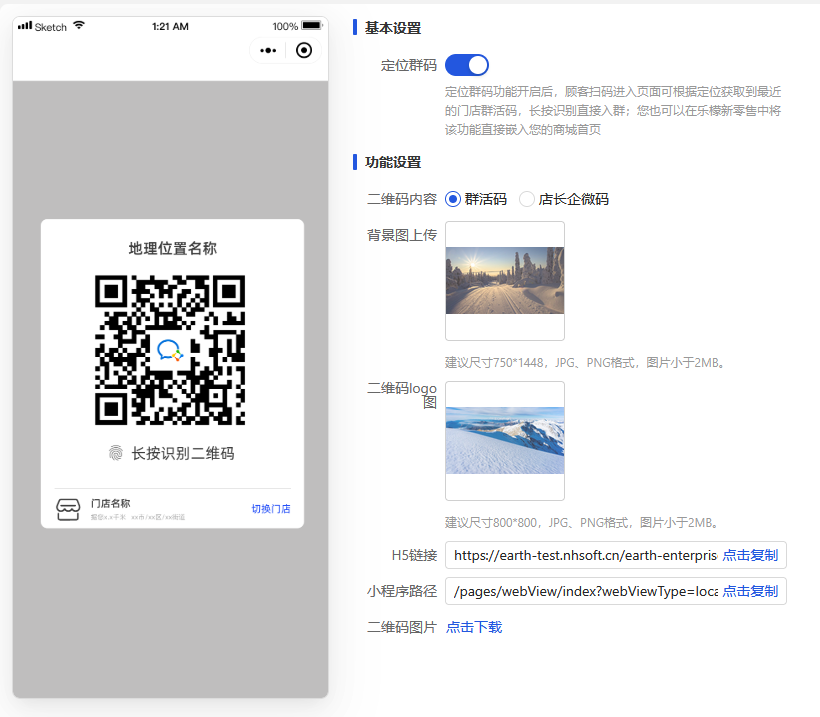Click the address line under 门店名称
The image size is (820, 717).
138,517
